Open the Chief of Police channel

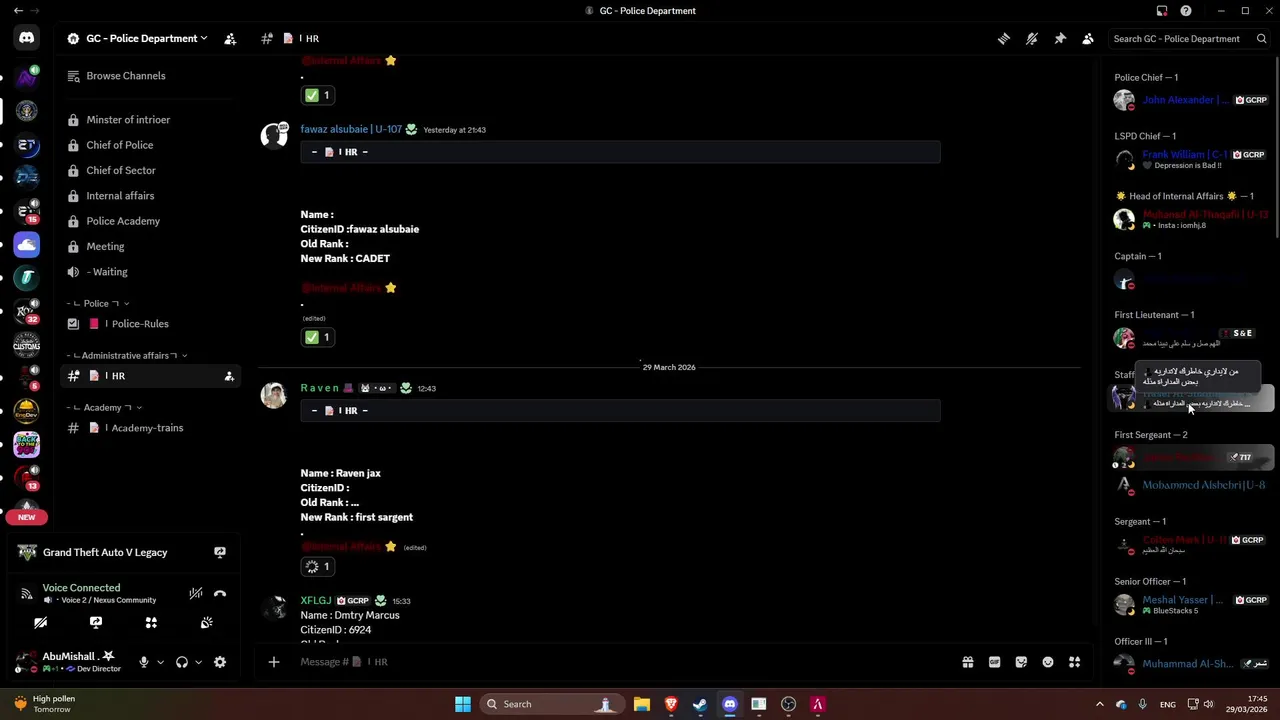[120, 145]
